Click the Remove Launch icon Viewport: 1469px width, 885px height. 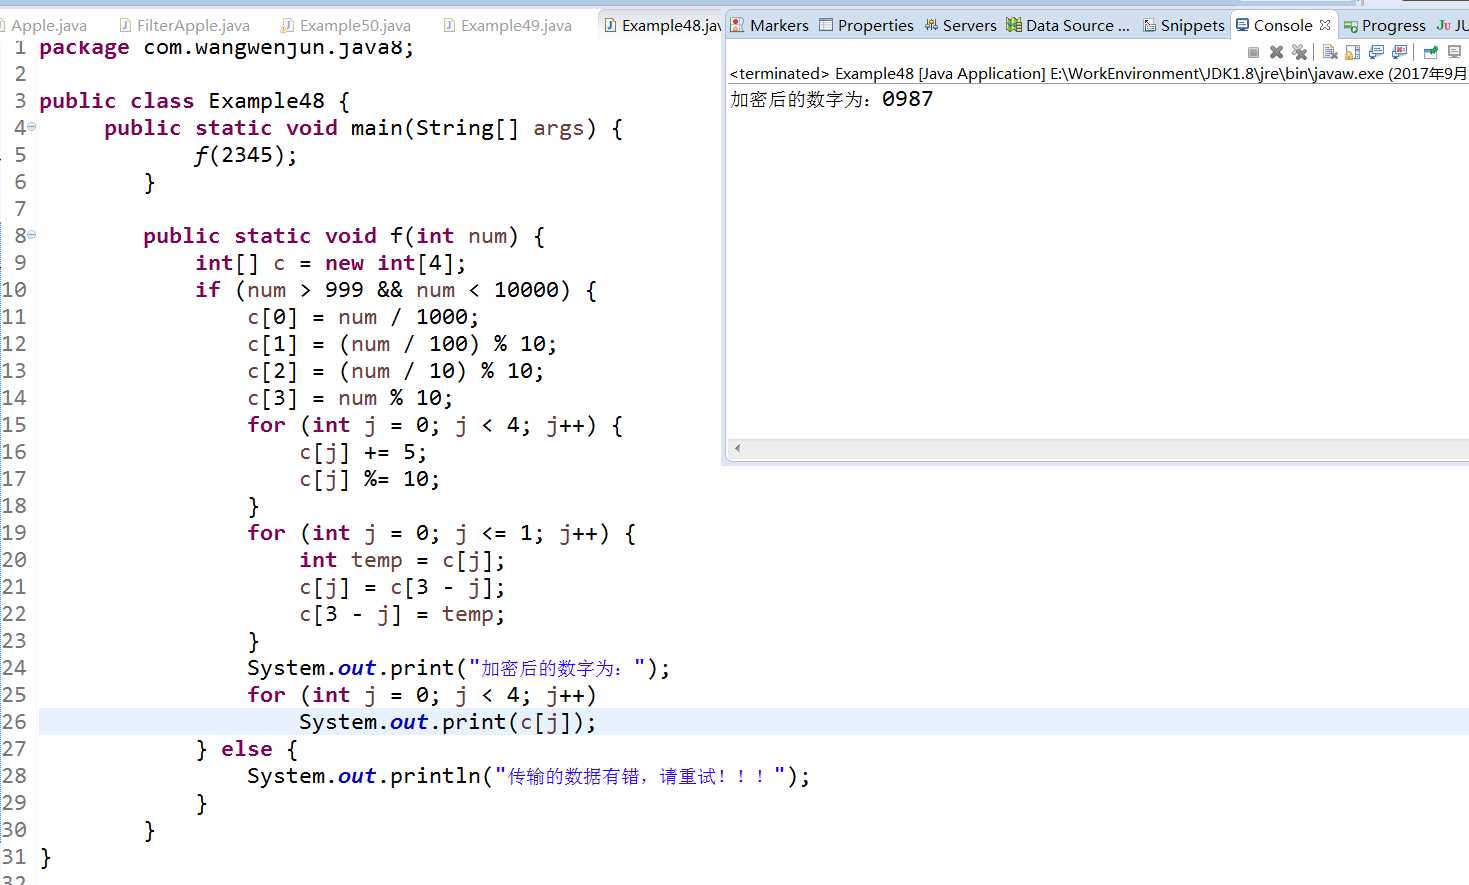tap(1276, 52)
